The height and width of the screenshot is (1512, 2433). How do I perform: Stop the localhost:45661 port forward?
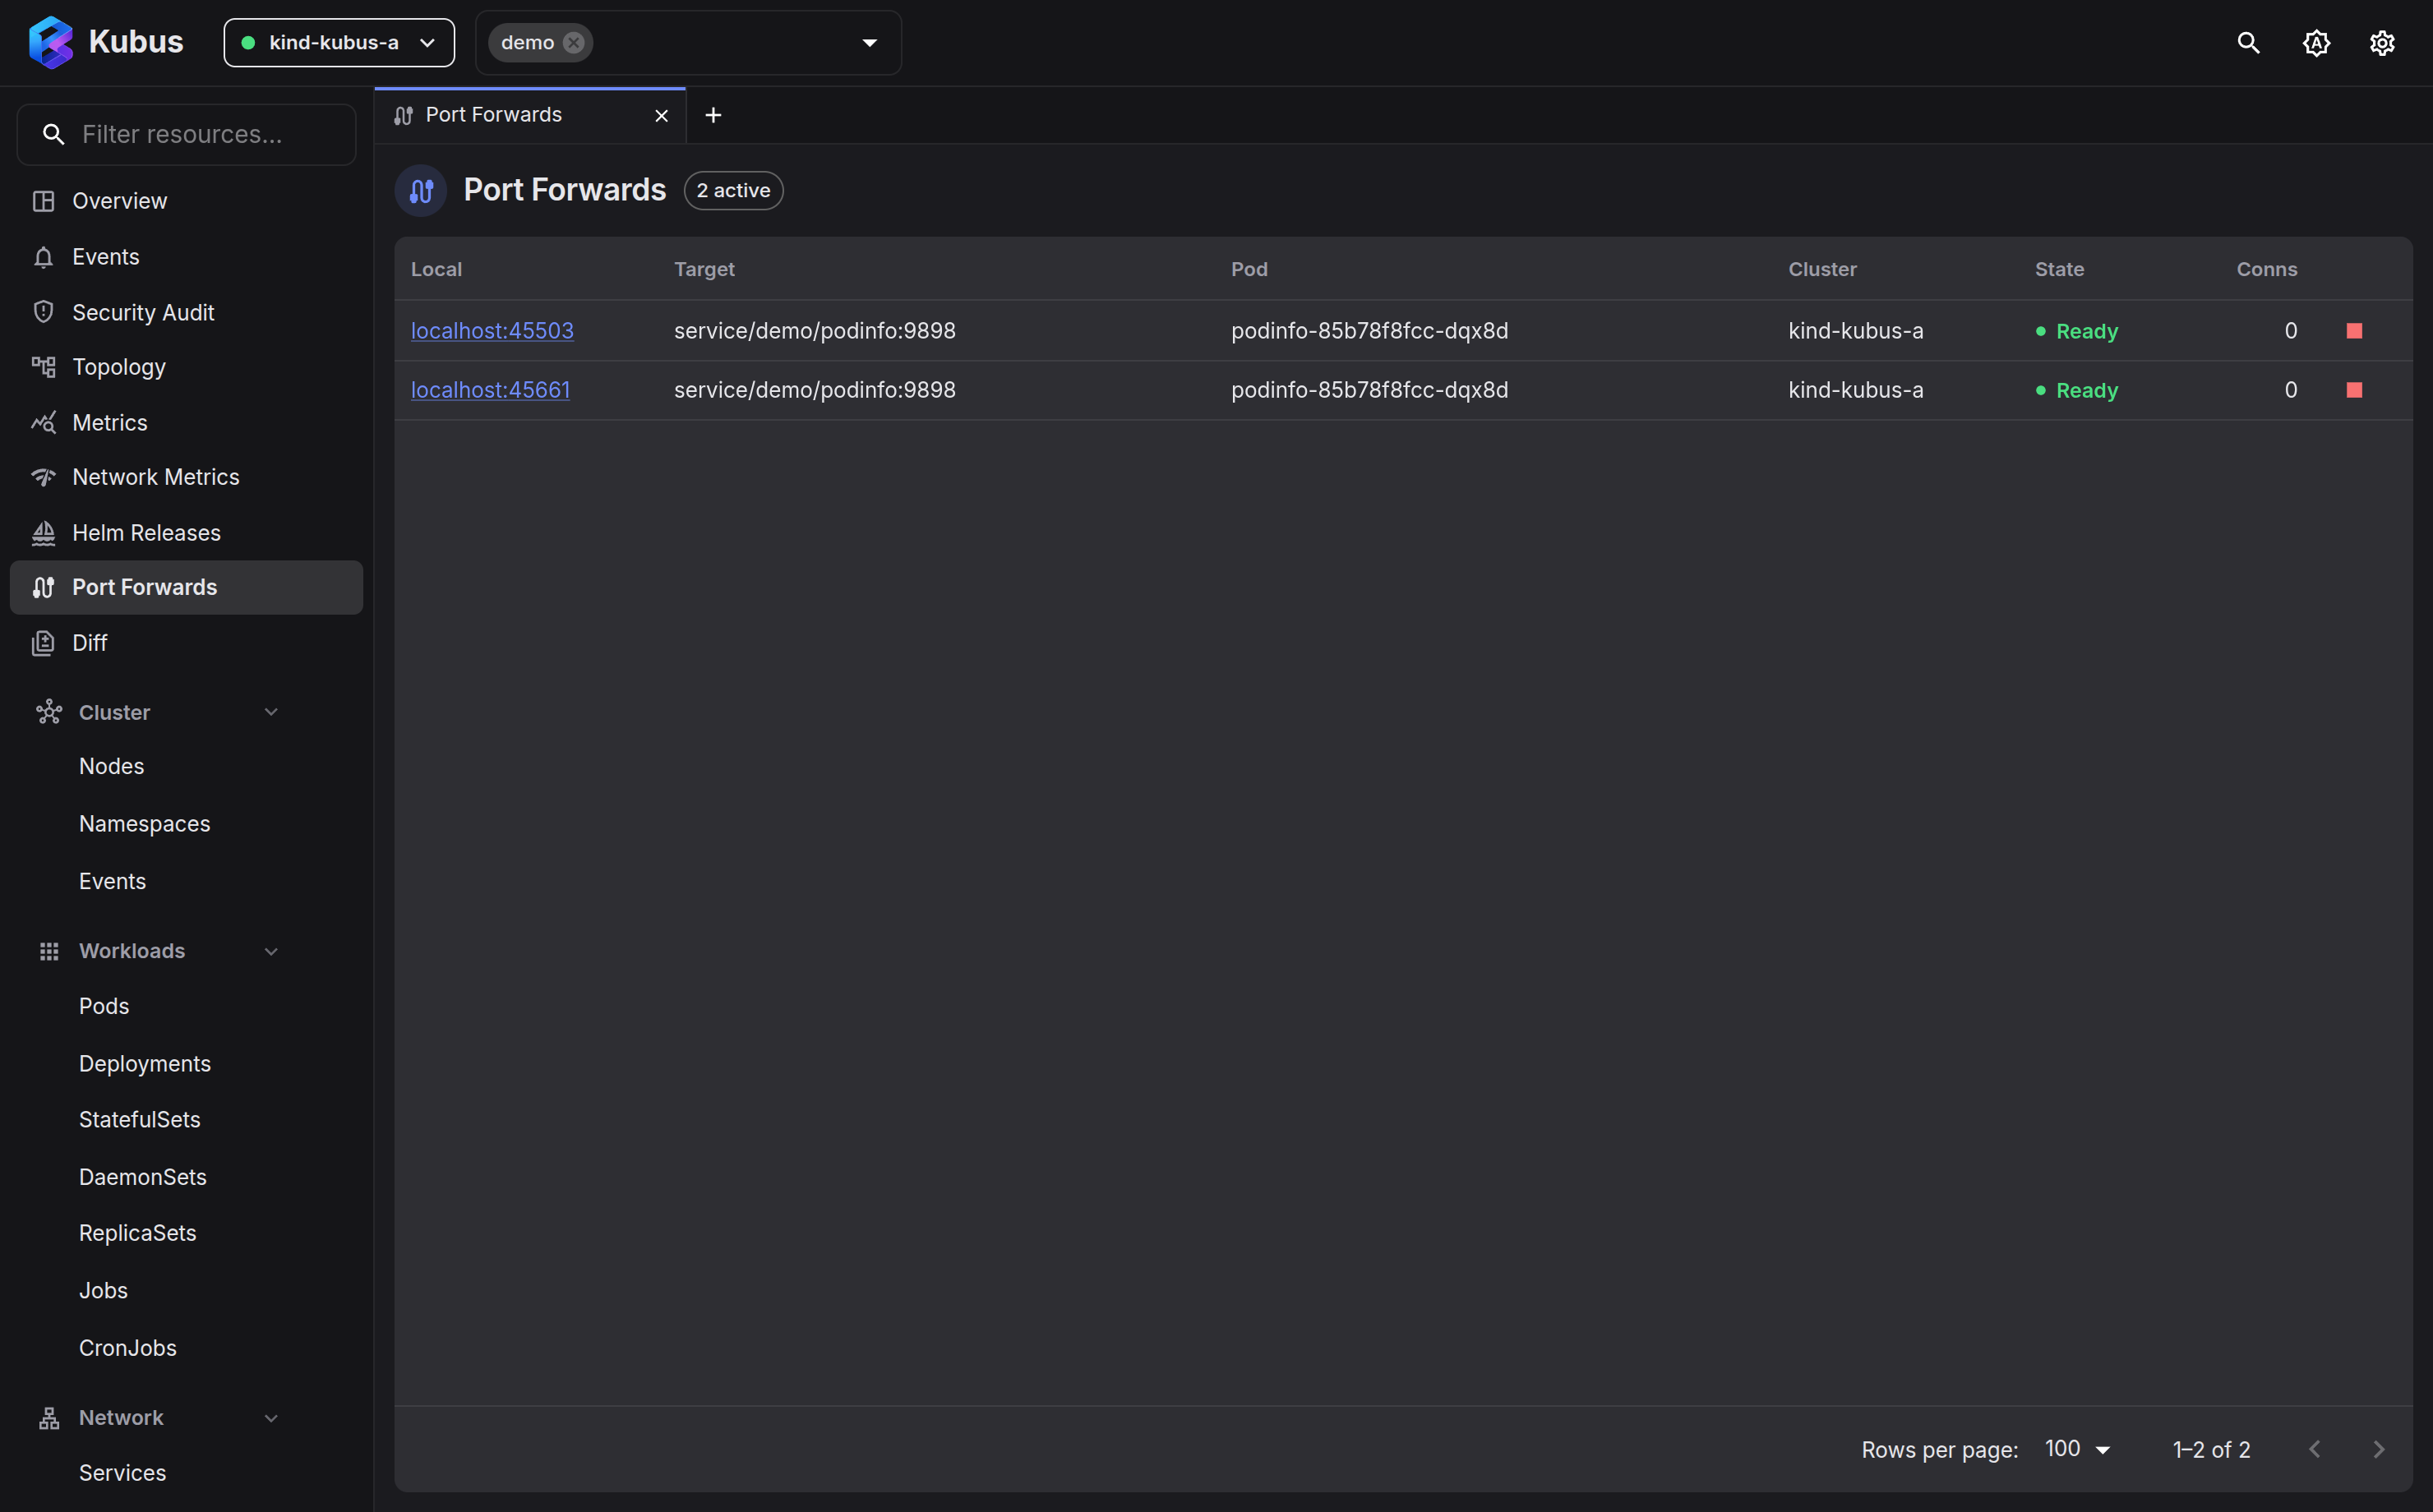(2354, 390)
